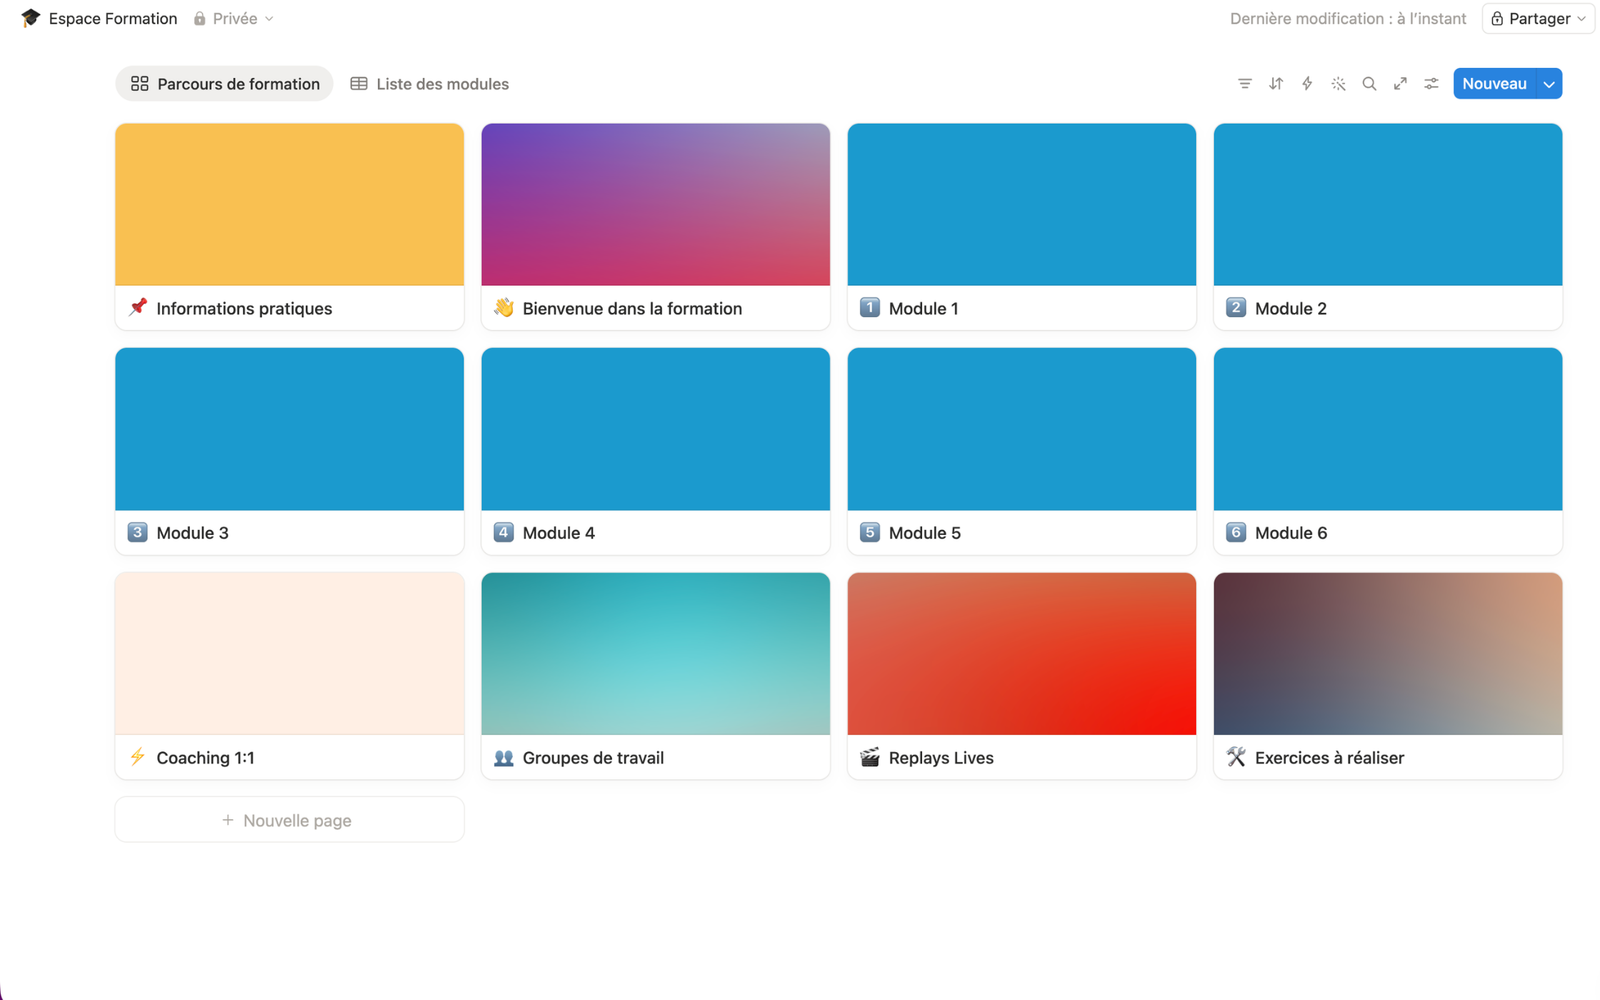Click the expand full-page arrows icon
The width and height of the screenshot is (1600, 1000).
click(1400, 84)
